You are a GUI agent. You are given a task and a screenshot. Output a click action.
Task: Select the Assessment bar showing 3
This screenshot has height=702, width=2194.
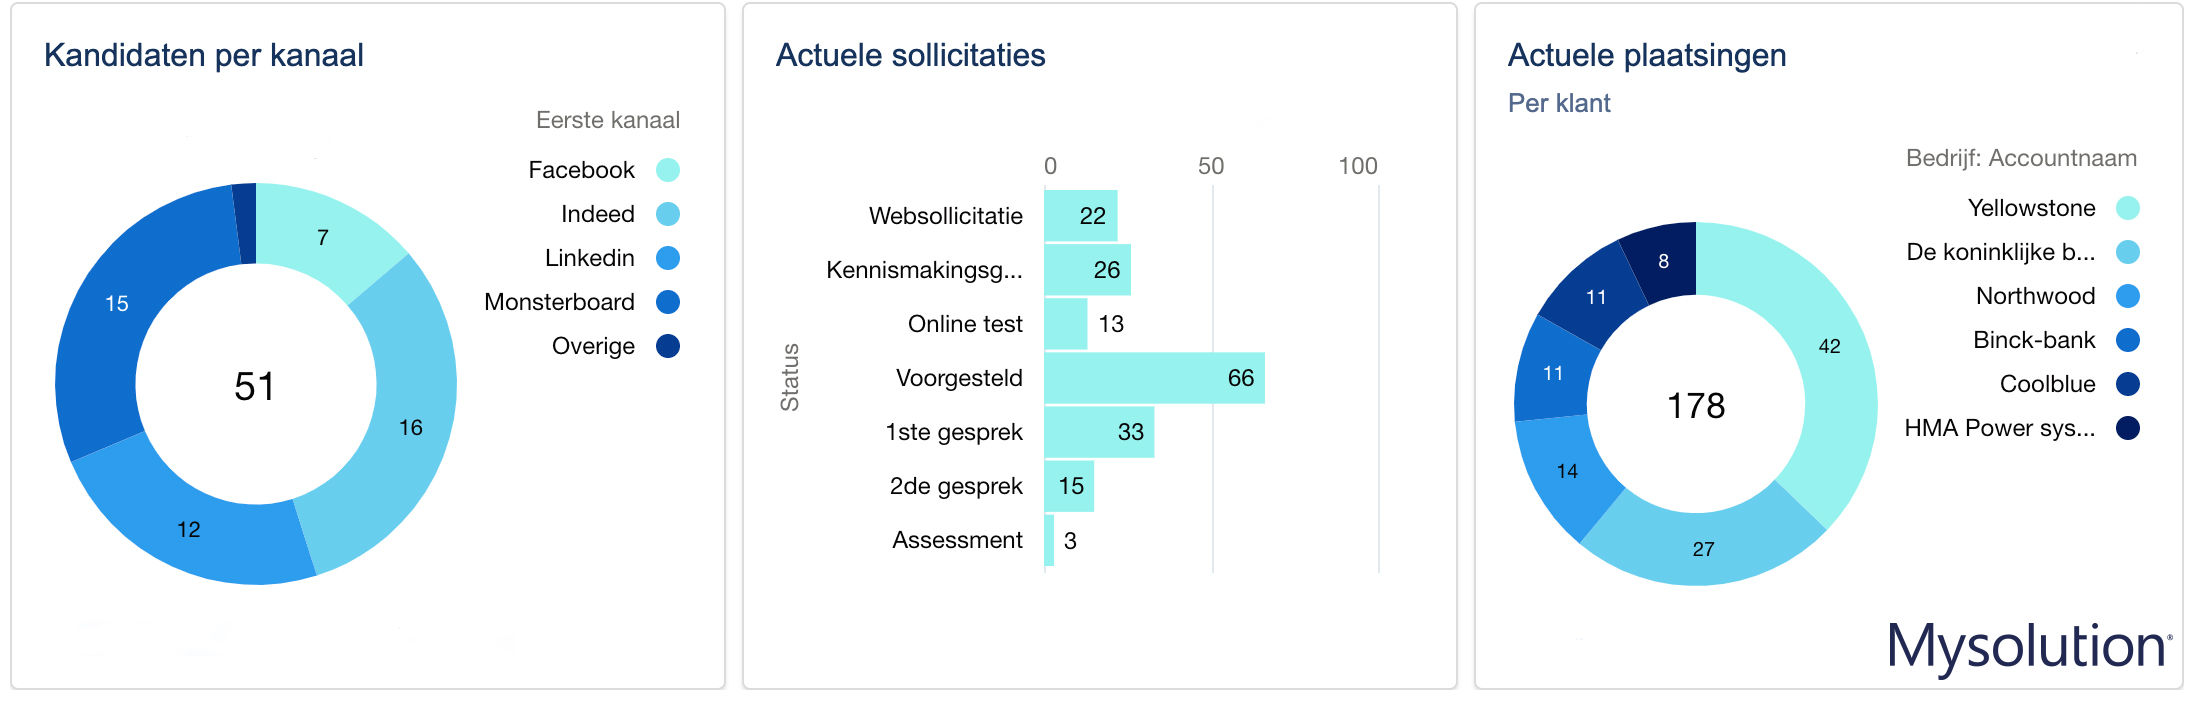1049,540
